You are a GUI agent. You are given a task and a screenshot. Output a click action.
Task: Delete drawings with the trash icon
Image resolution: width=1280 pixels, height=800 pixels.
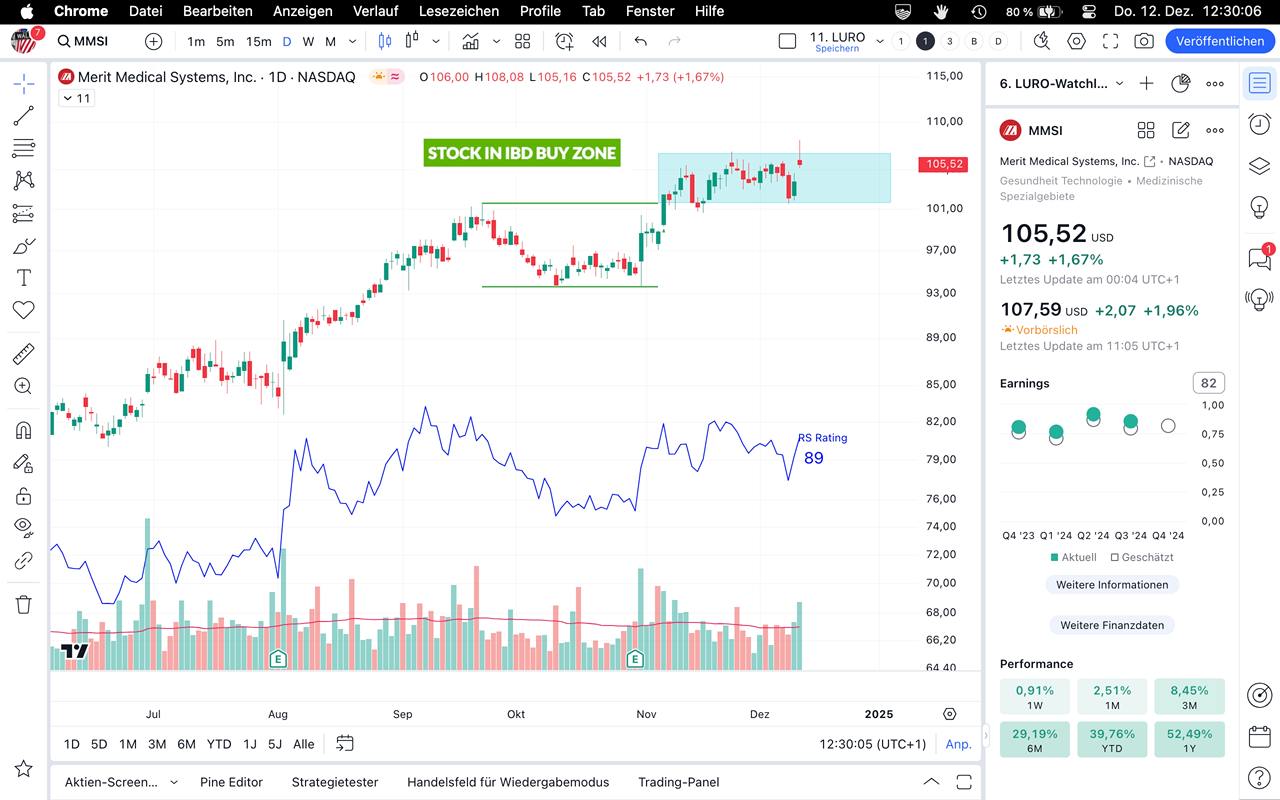click(x=23, y=604)
